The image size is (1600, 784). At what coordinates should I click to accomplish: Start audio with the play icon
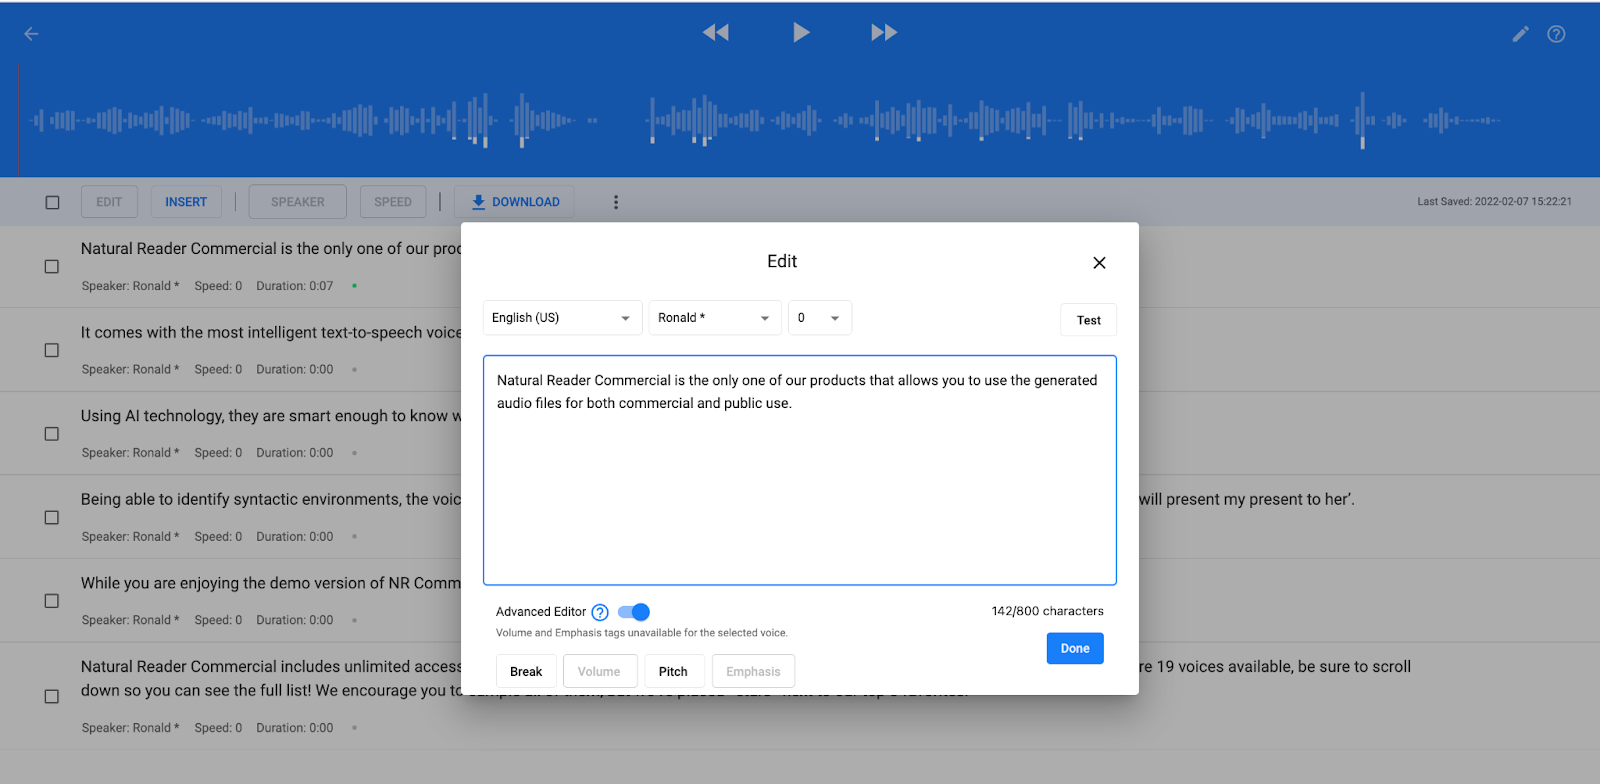pos(801,32)
